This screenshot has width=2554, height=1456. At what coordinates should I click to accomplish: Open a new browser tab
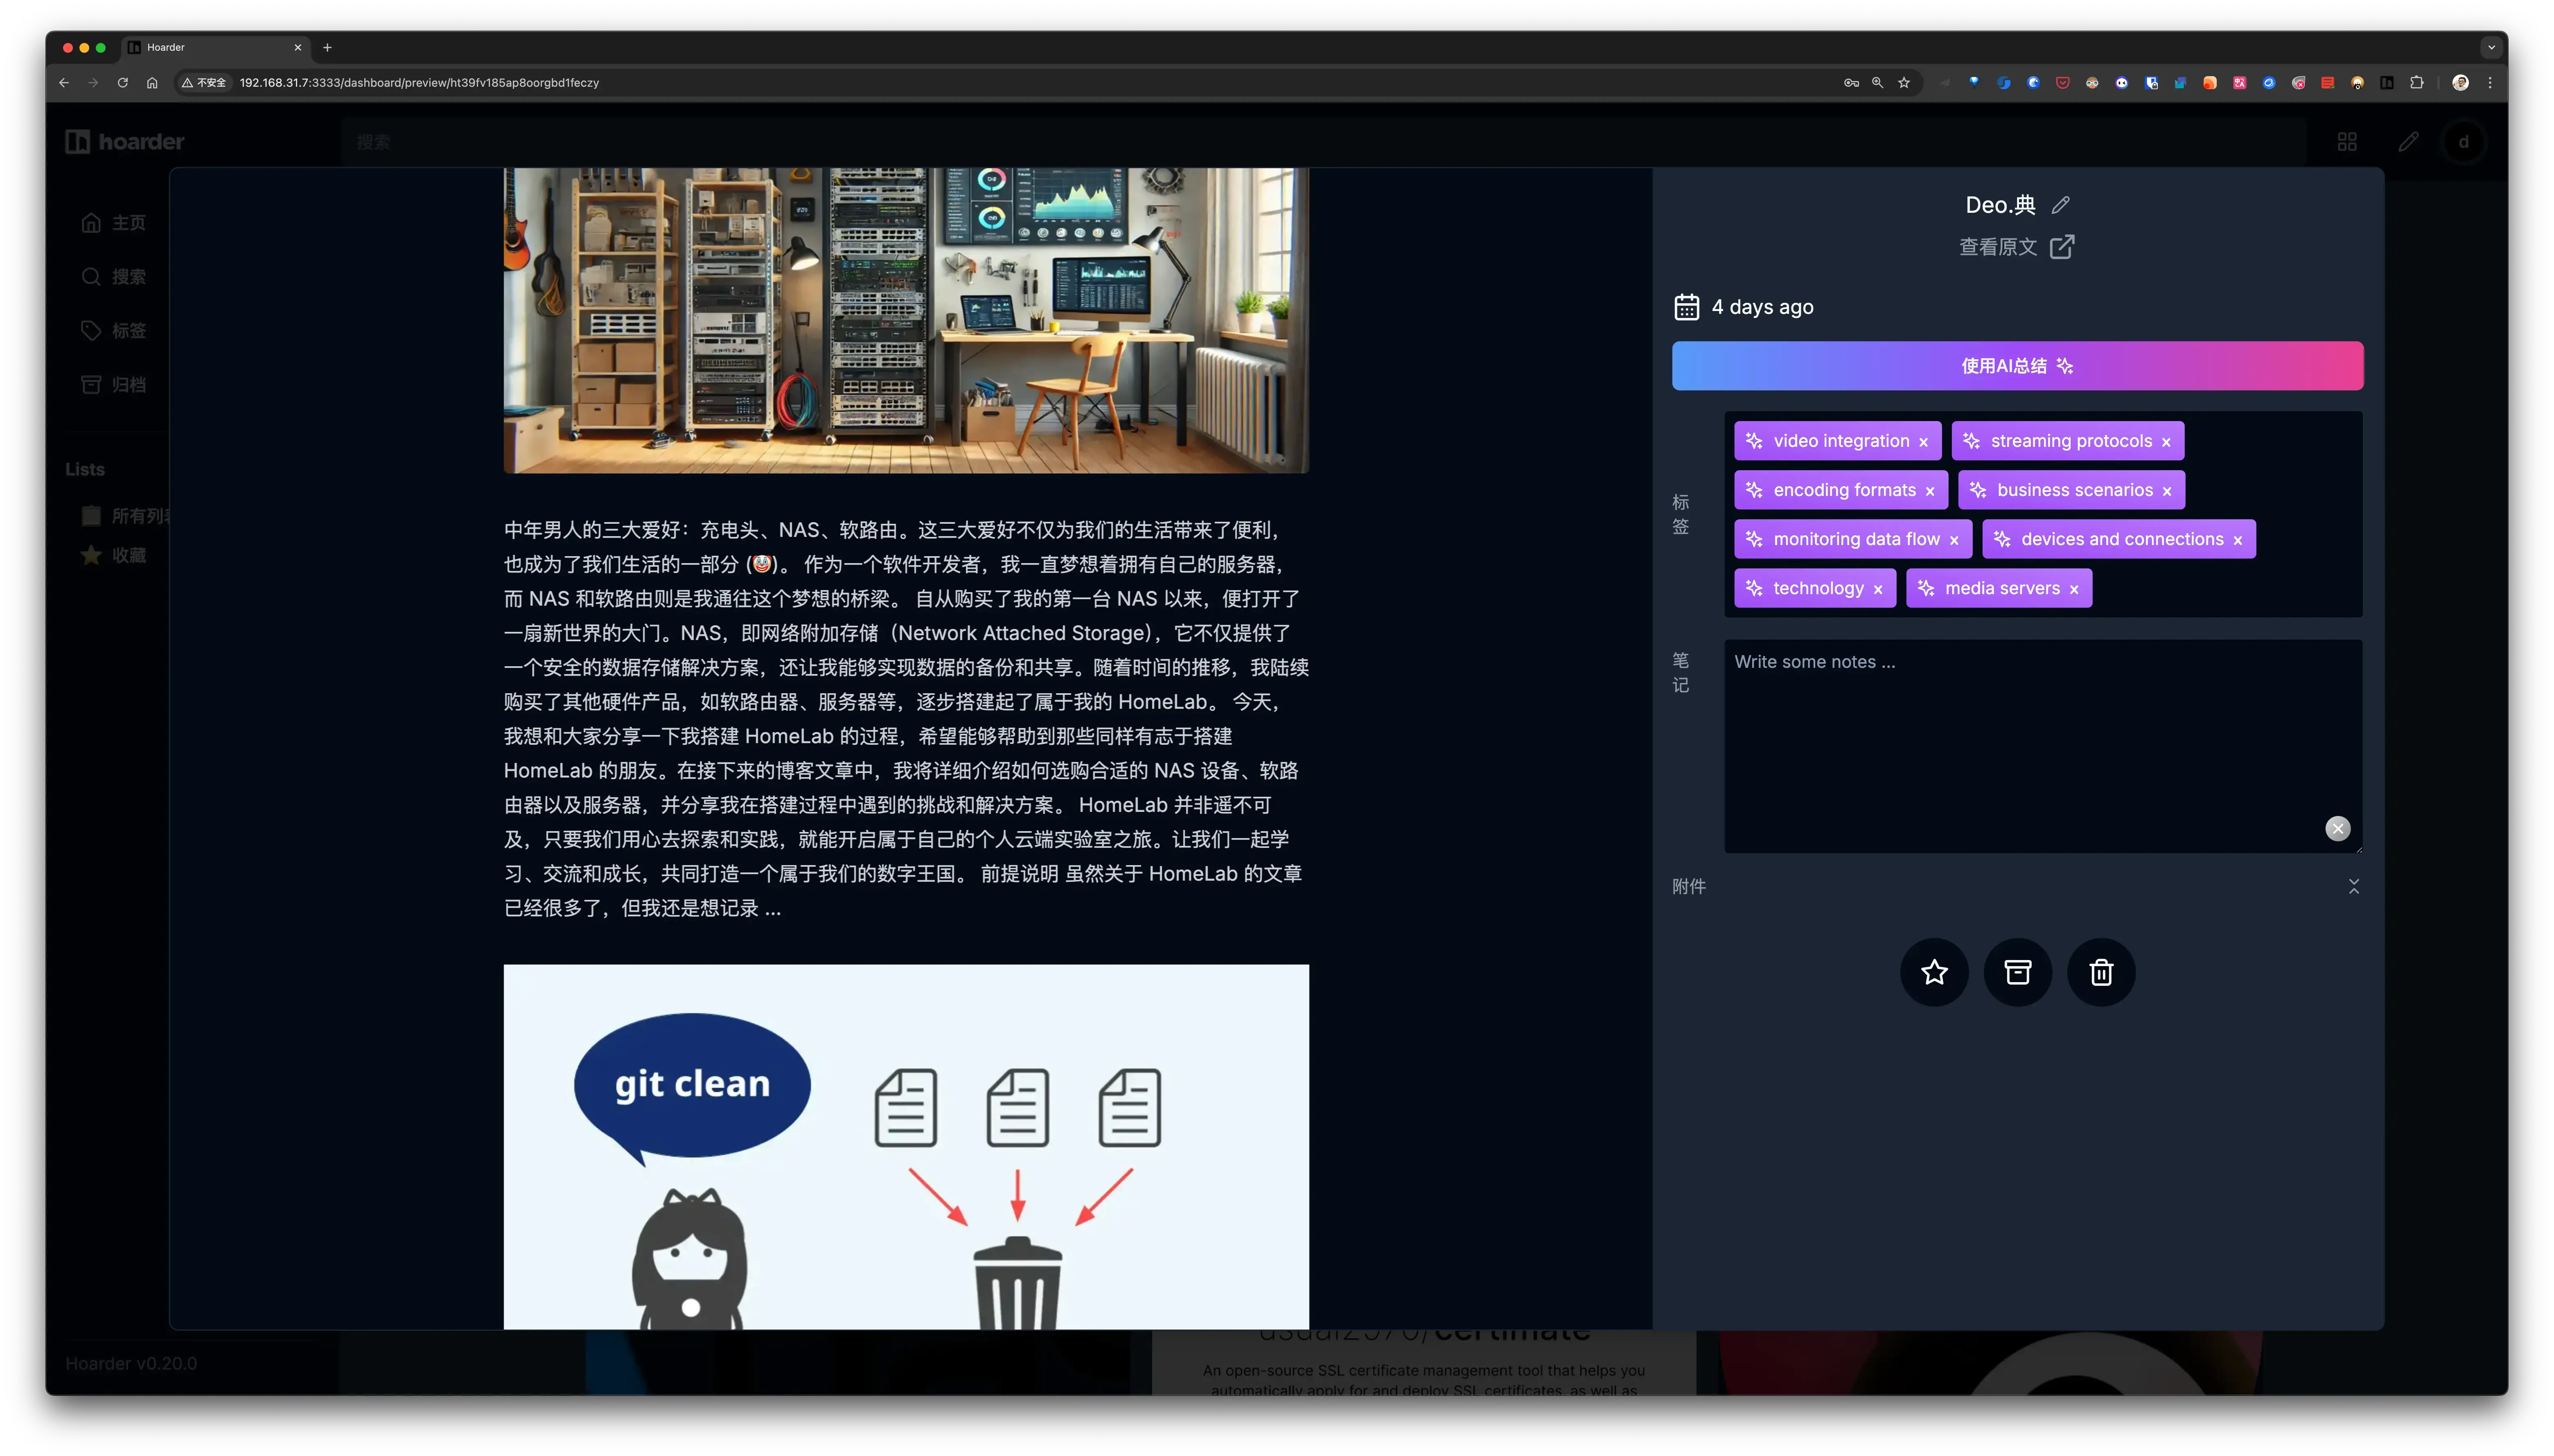click(327, 47)
